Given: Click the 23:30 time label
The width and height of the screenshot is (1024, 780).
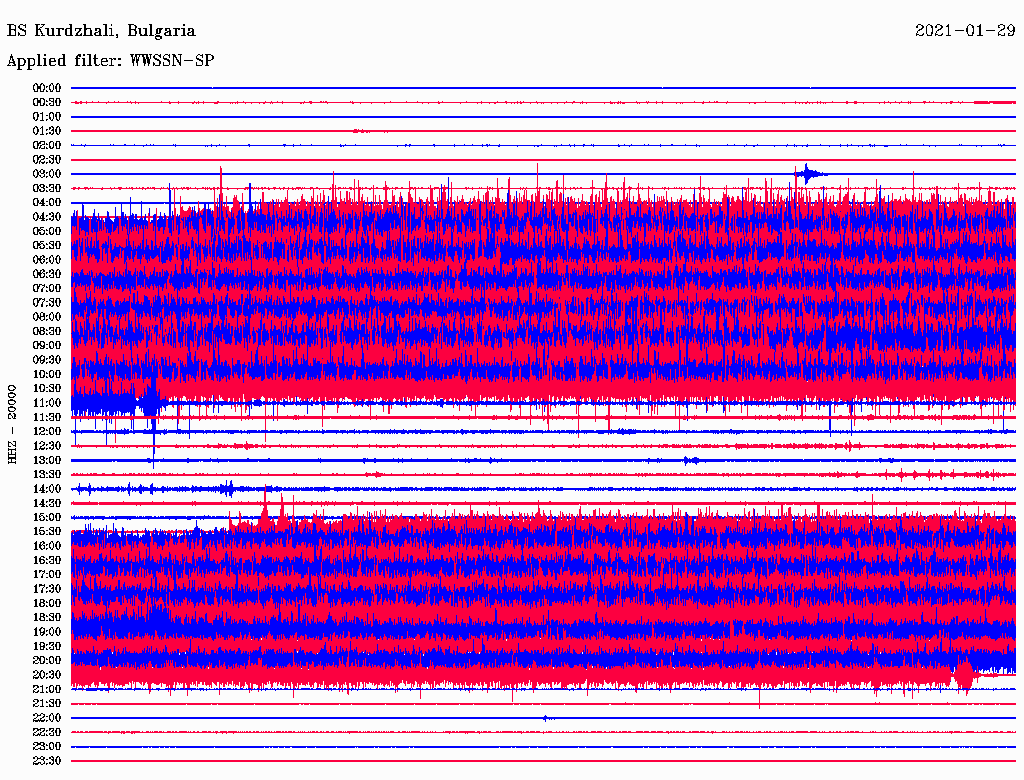Looking at the screenshot, I should pos(47,761).
